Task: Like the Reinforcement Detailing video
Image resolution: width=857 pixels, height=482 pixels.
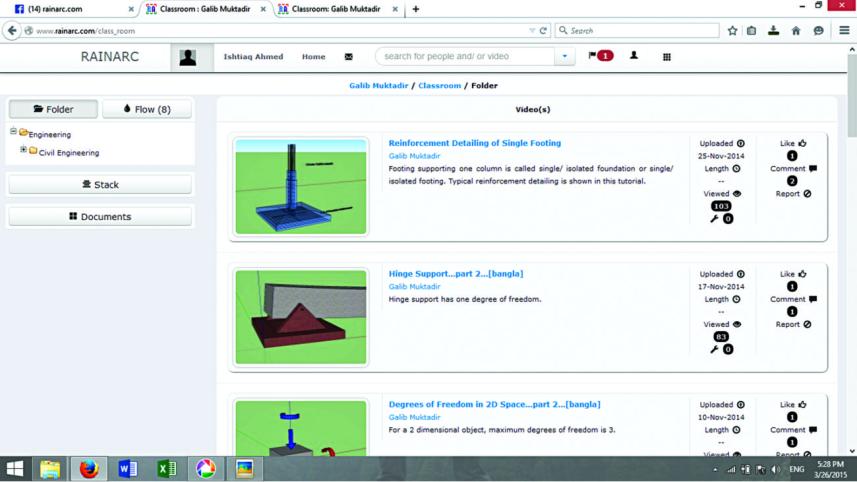Action: click(802, 144)
